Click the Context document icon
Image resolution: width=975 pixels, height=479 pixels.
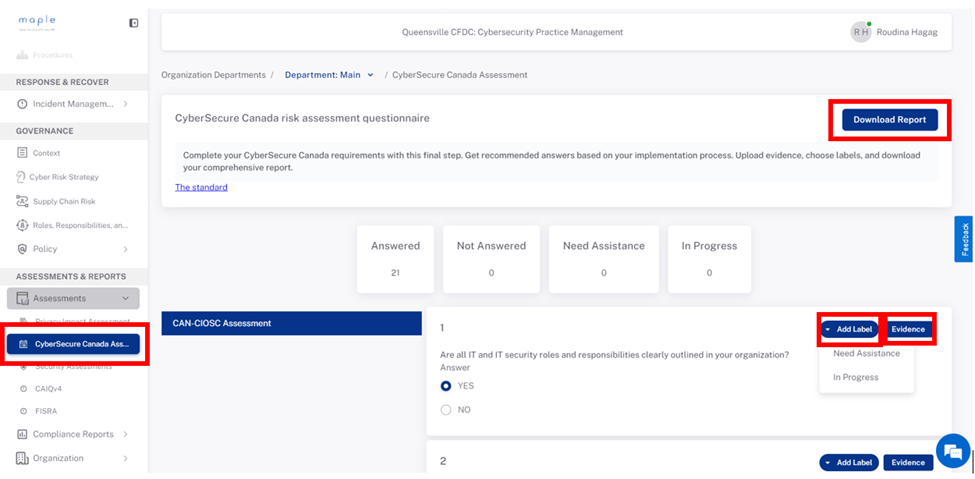pos(22,152)
